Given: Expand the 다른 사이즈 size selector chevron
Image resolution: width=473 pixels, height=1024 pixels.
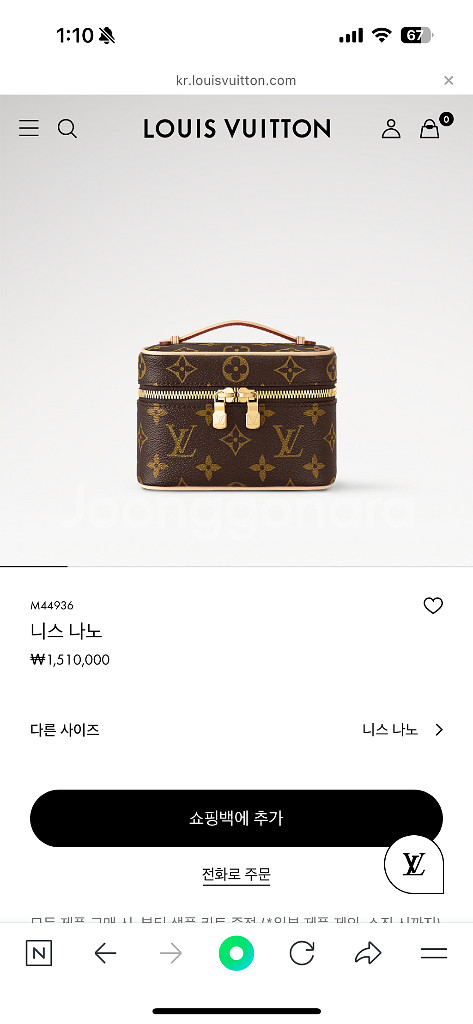Looking at the screenshot, I should (x=439, y=730).
